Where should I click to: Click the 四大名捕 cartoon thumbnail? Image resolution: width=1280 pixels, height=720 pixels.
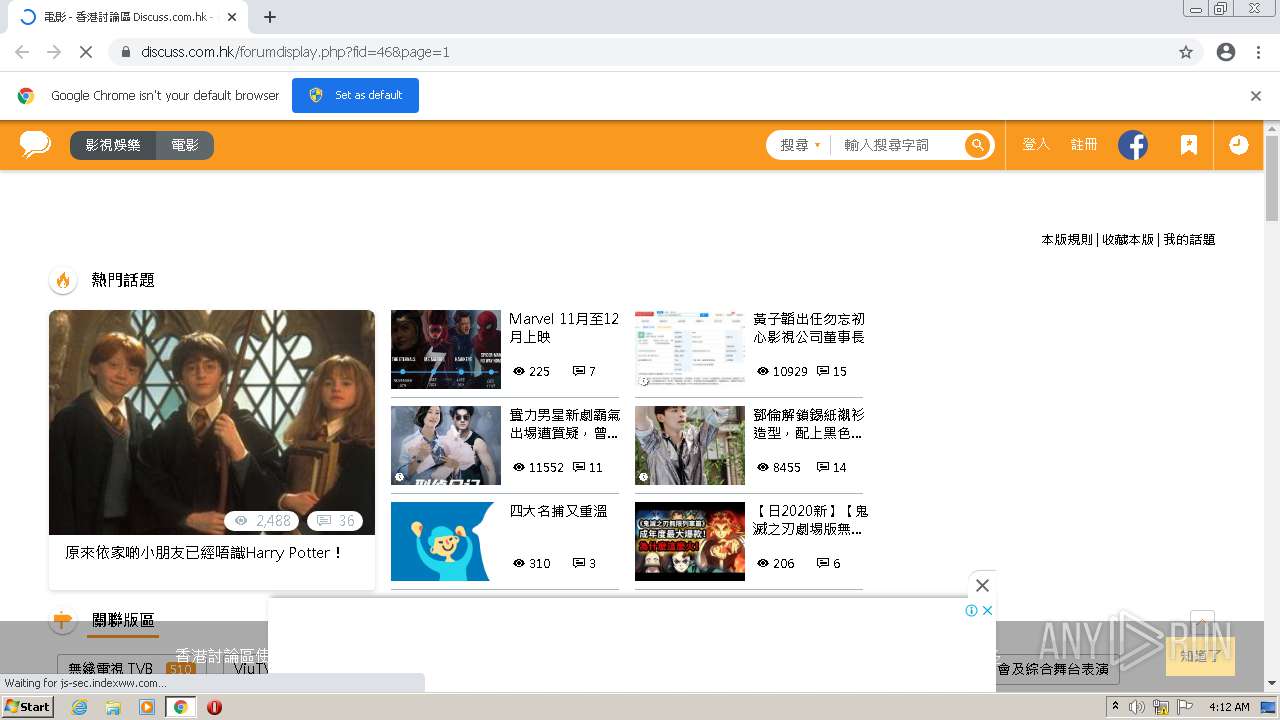[x=446, y=541]
